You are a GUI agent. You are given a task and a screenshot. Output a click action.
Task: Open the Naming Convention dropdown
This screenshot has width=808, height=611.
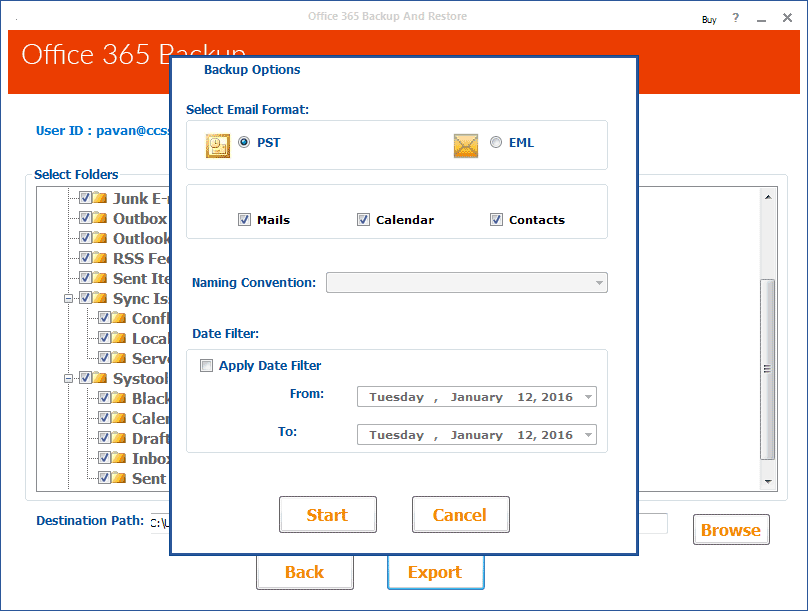(598, 283)
